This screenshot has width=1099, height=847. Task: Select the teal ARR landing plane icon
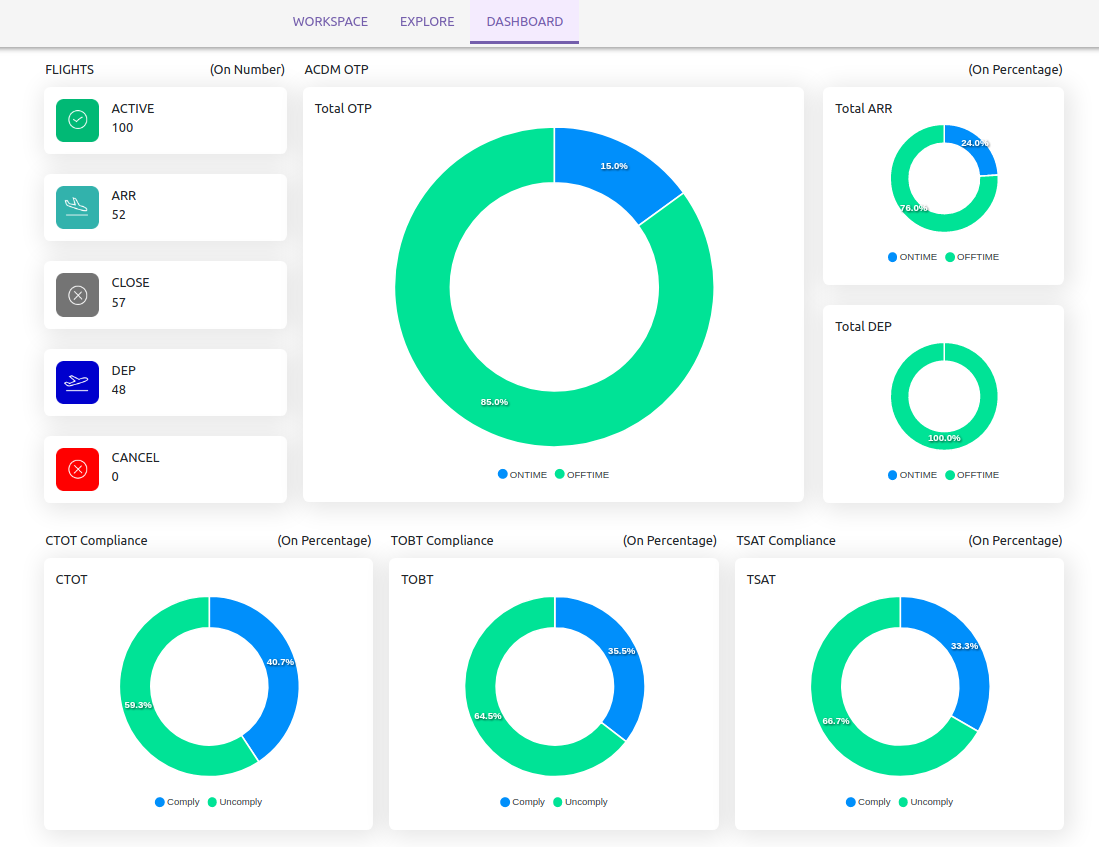coord(77,205)
